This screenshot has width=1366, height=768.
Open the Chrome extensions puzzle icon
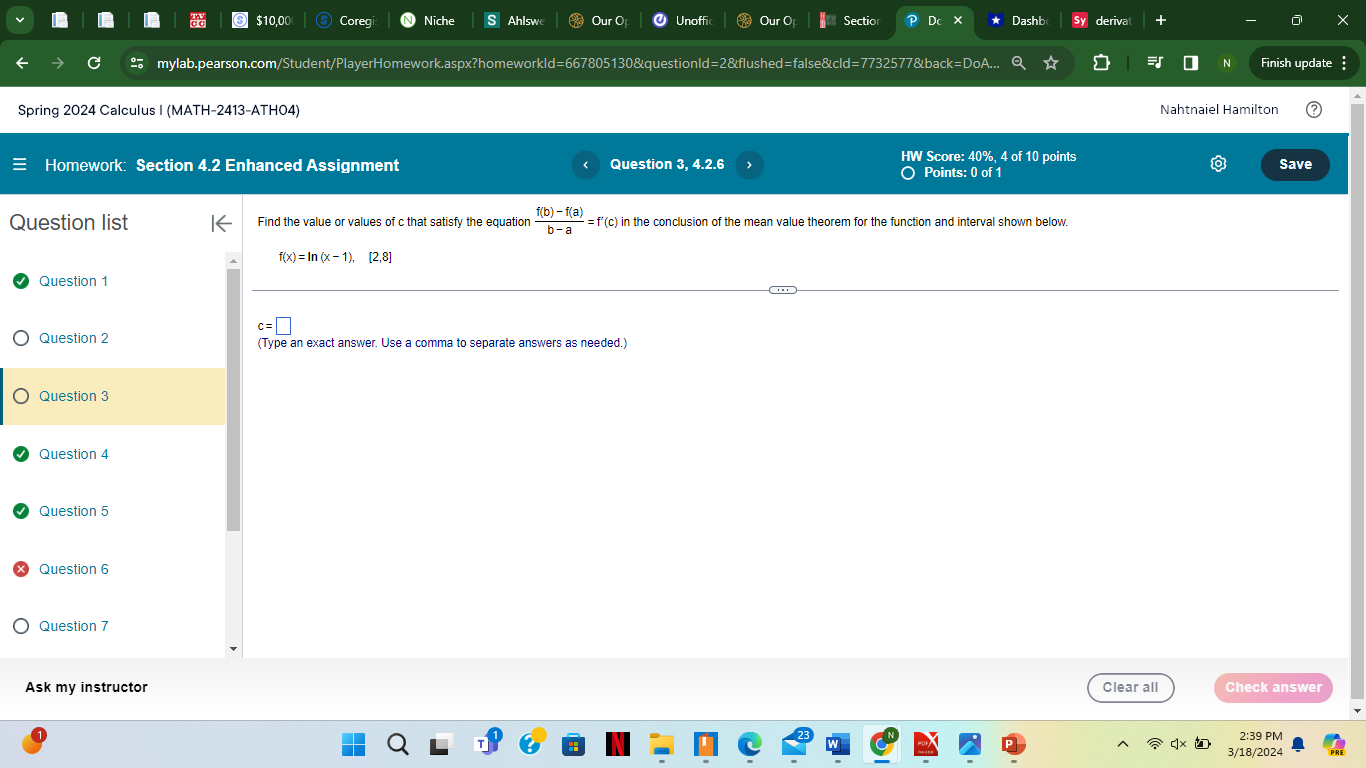(1101, 63)
